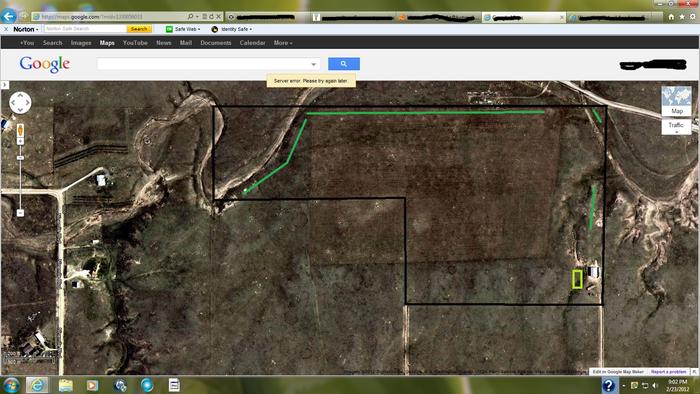Open the Windows Start button
The height and width of the screenshot is (394, 700).
tap(11, 385)
